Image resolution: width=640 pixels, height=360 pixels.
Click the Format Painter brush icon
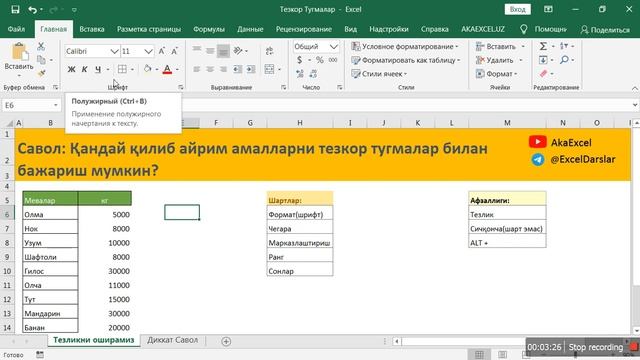(41, 73)
